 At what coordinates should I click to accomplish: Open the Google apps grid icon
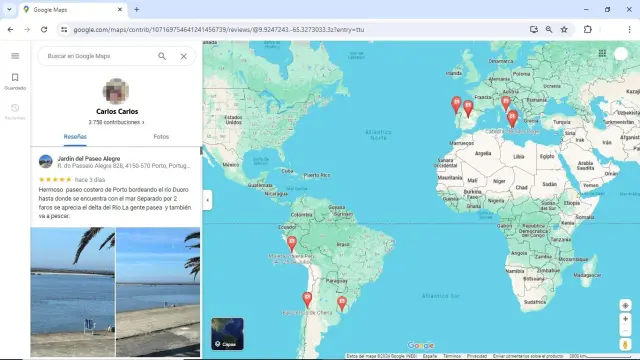point(602,53)
